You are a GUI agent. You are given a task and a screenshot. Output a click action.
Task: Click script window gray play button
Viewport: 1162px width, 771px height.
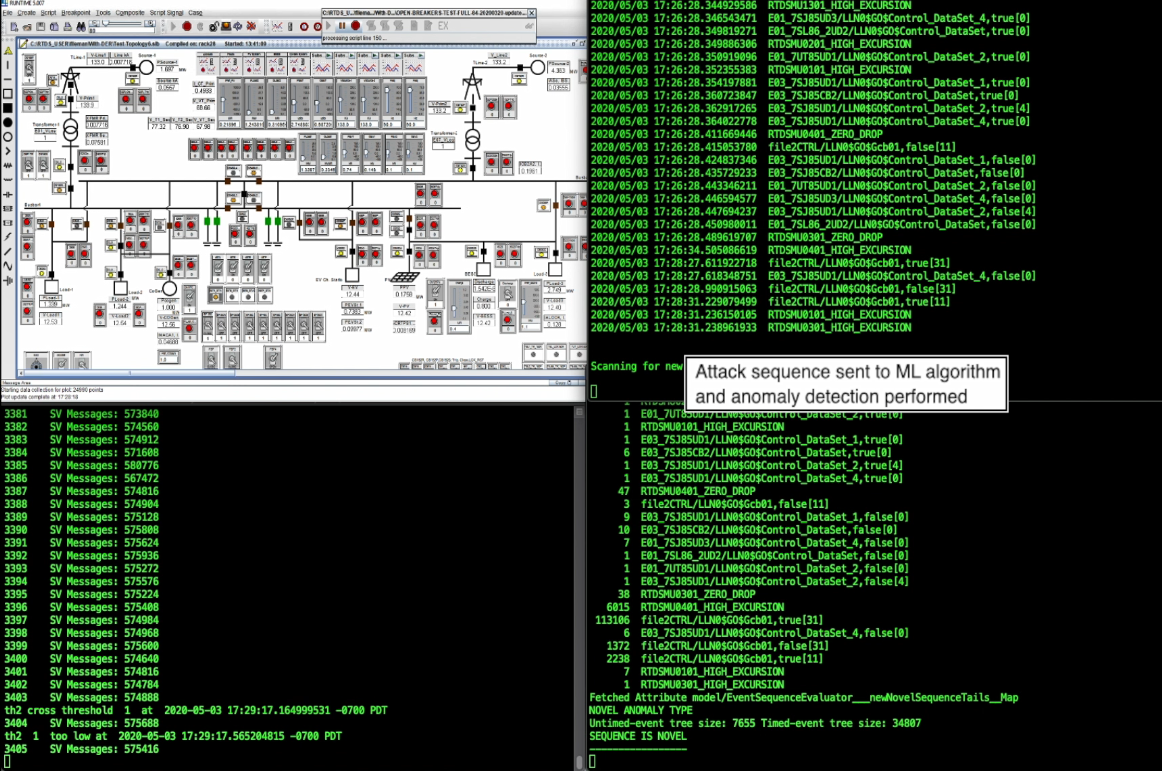pos(328,26)
